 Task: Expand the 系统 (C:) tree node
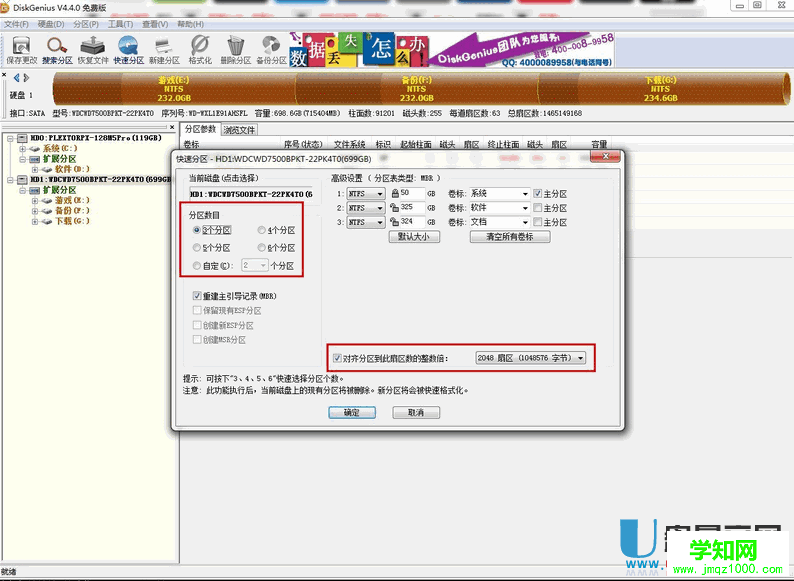click(22, 149)
